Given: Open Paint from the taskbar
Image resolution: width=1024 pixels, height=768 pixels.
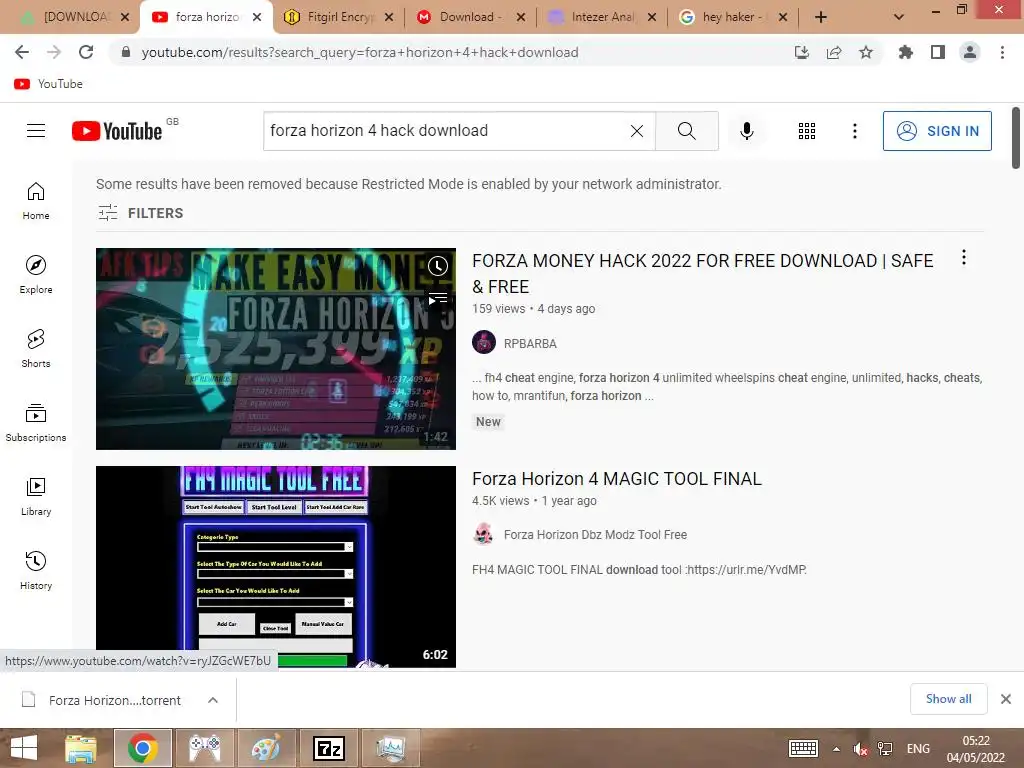Looking at the screenshot, I should (x=266, y=748).
